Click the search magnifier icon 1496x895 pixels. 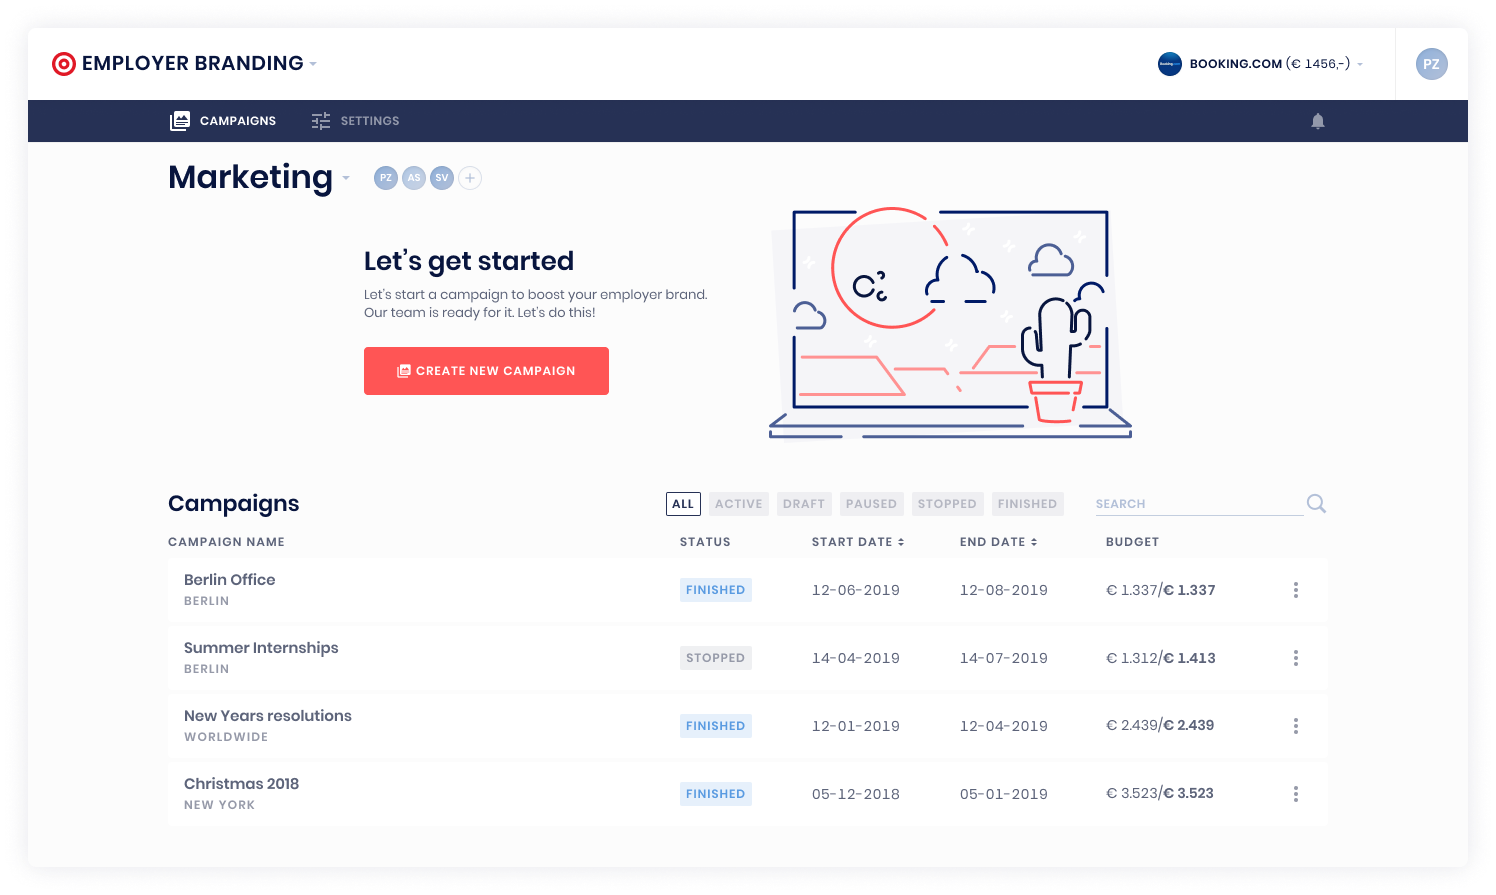click(x=1316, y=503)
